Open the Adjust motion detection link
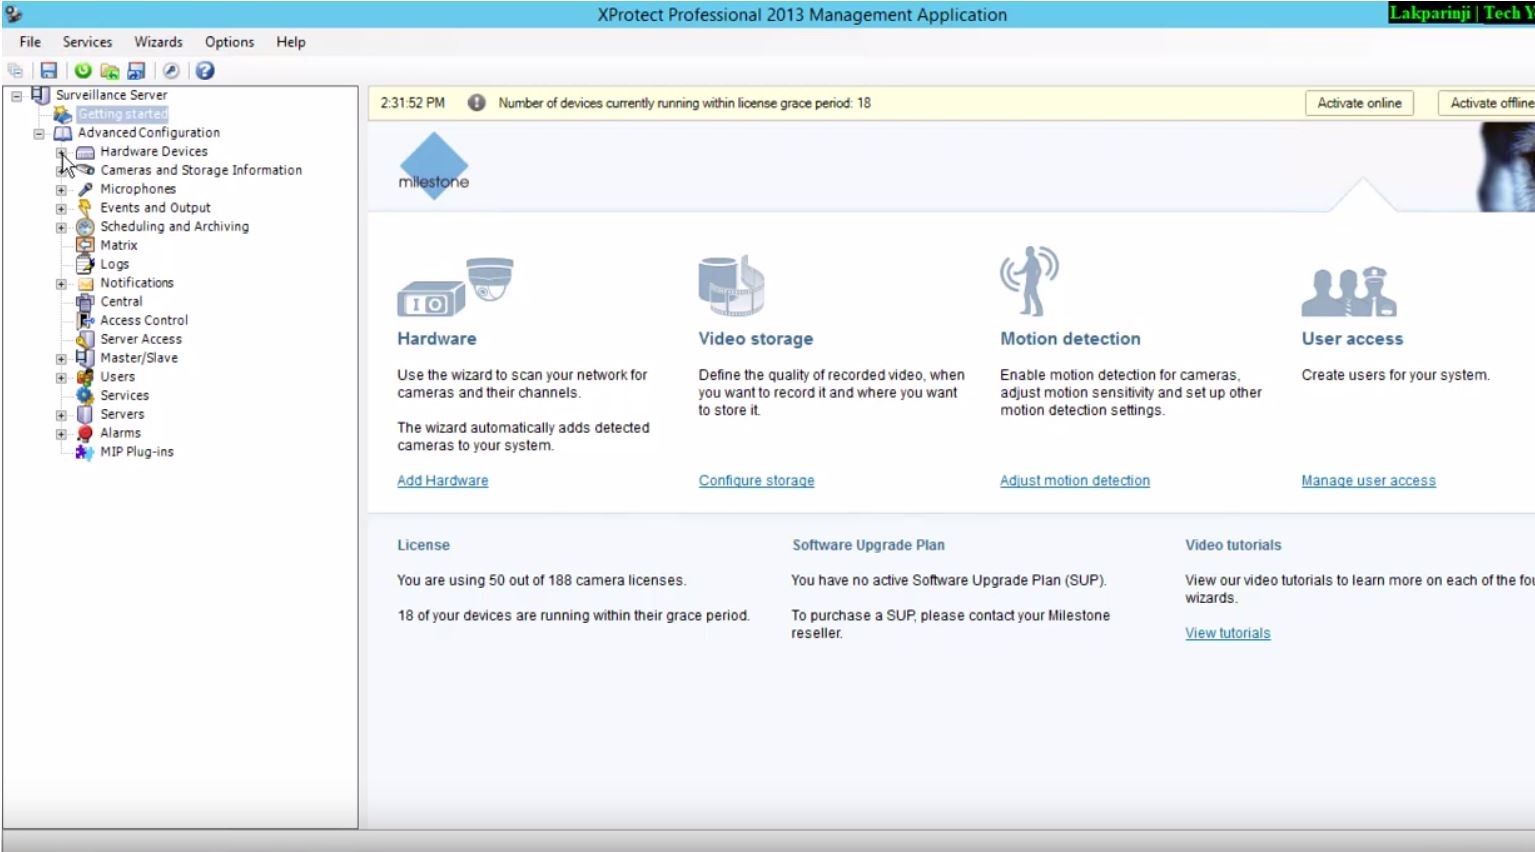The width and height of the screenshot is (1535, 852). point(1075,481)
